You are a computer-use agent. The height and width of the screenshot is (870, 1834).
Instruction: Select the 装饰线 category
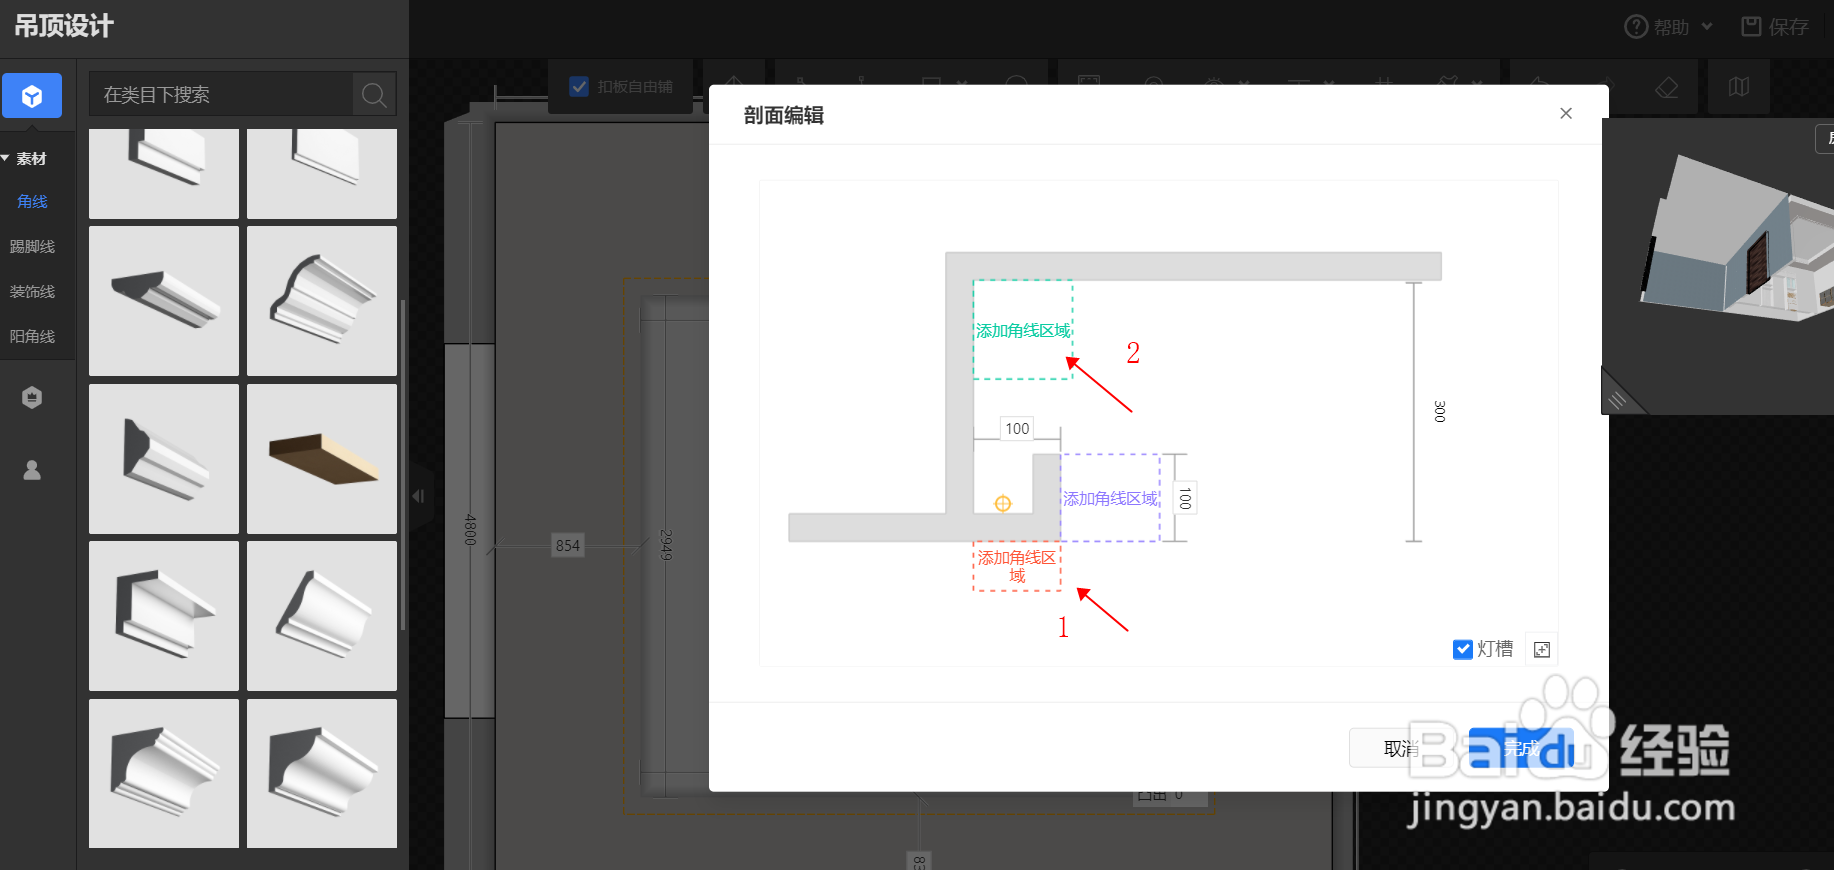(x=33, y=292)
